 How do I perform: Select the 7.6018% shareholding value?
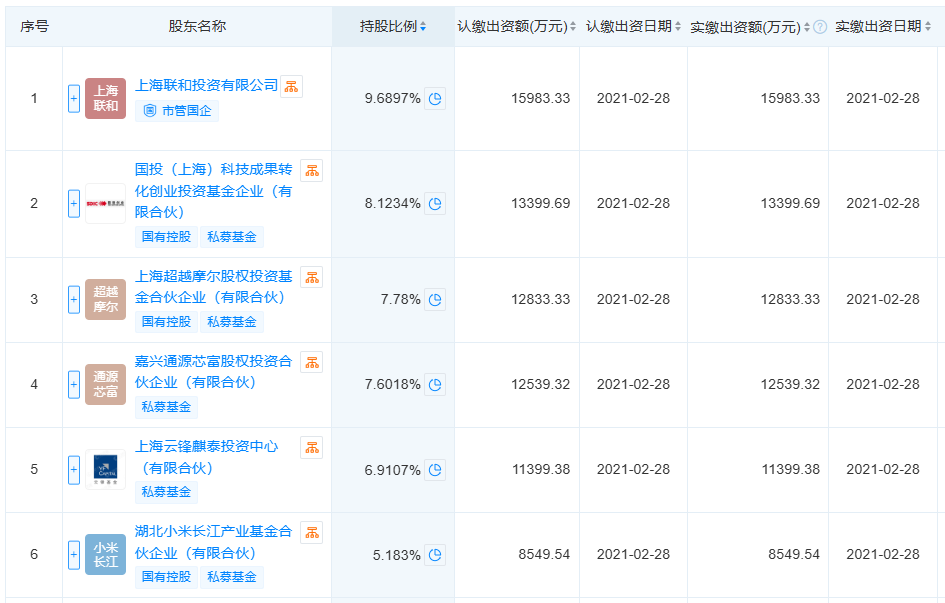392,384
